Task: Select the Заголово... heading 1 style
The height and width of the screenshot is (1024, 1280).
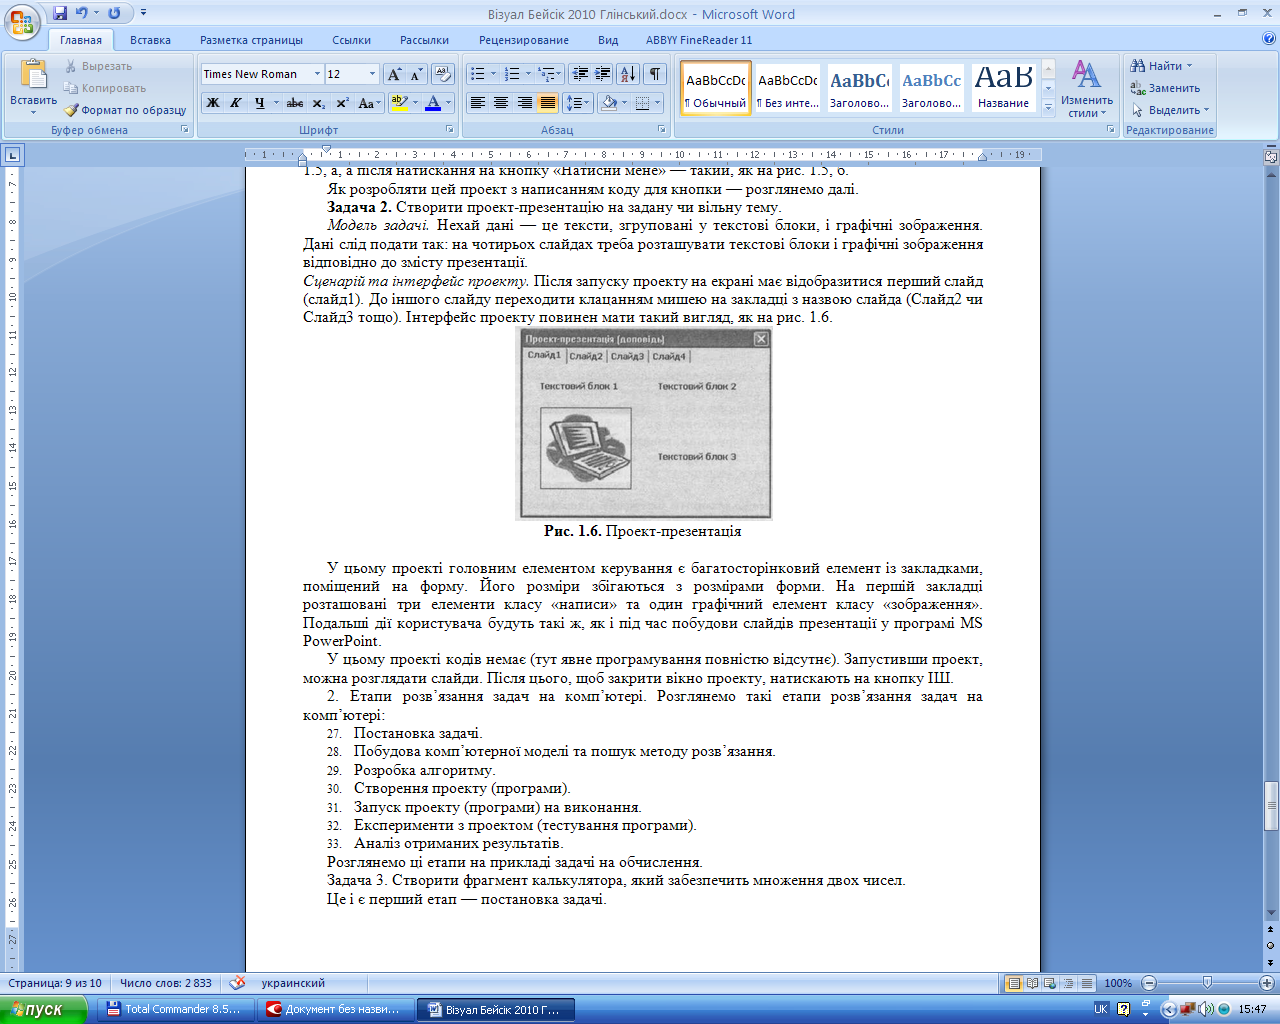Action: coord(860,88)
